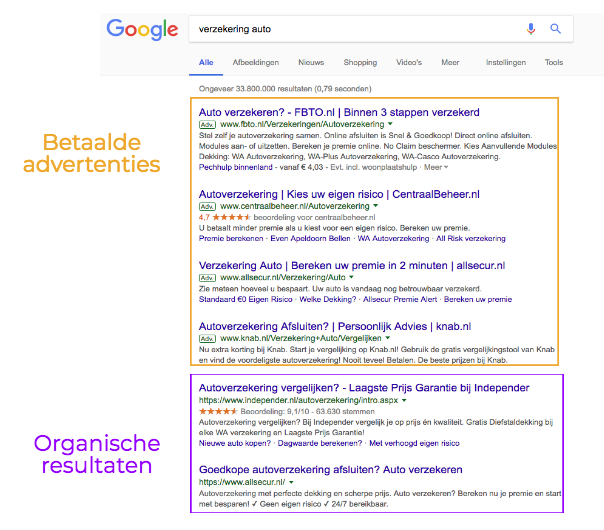Open CentraalBeheer.nl 'Kies uw eigen risico' ad title

pos(339,195)
